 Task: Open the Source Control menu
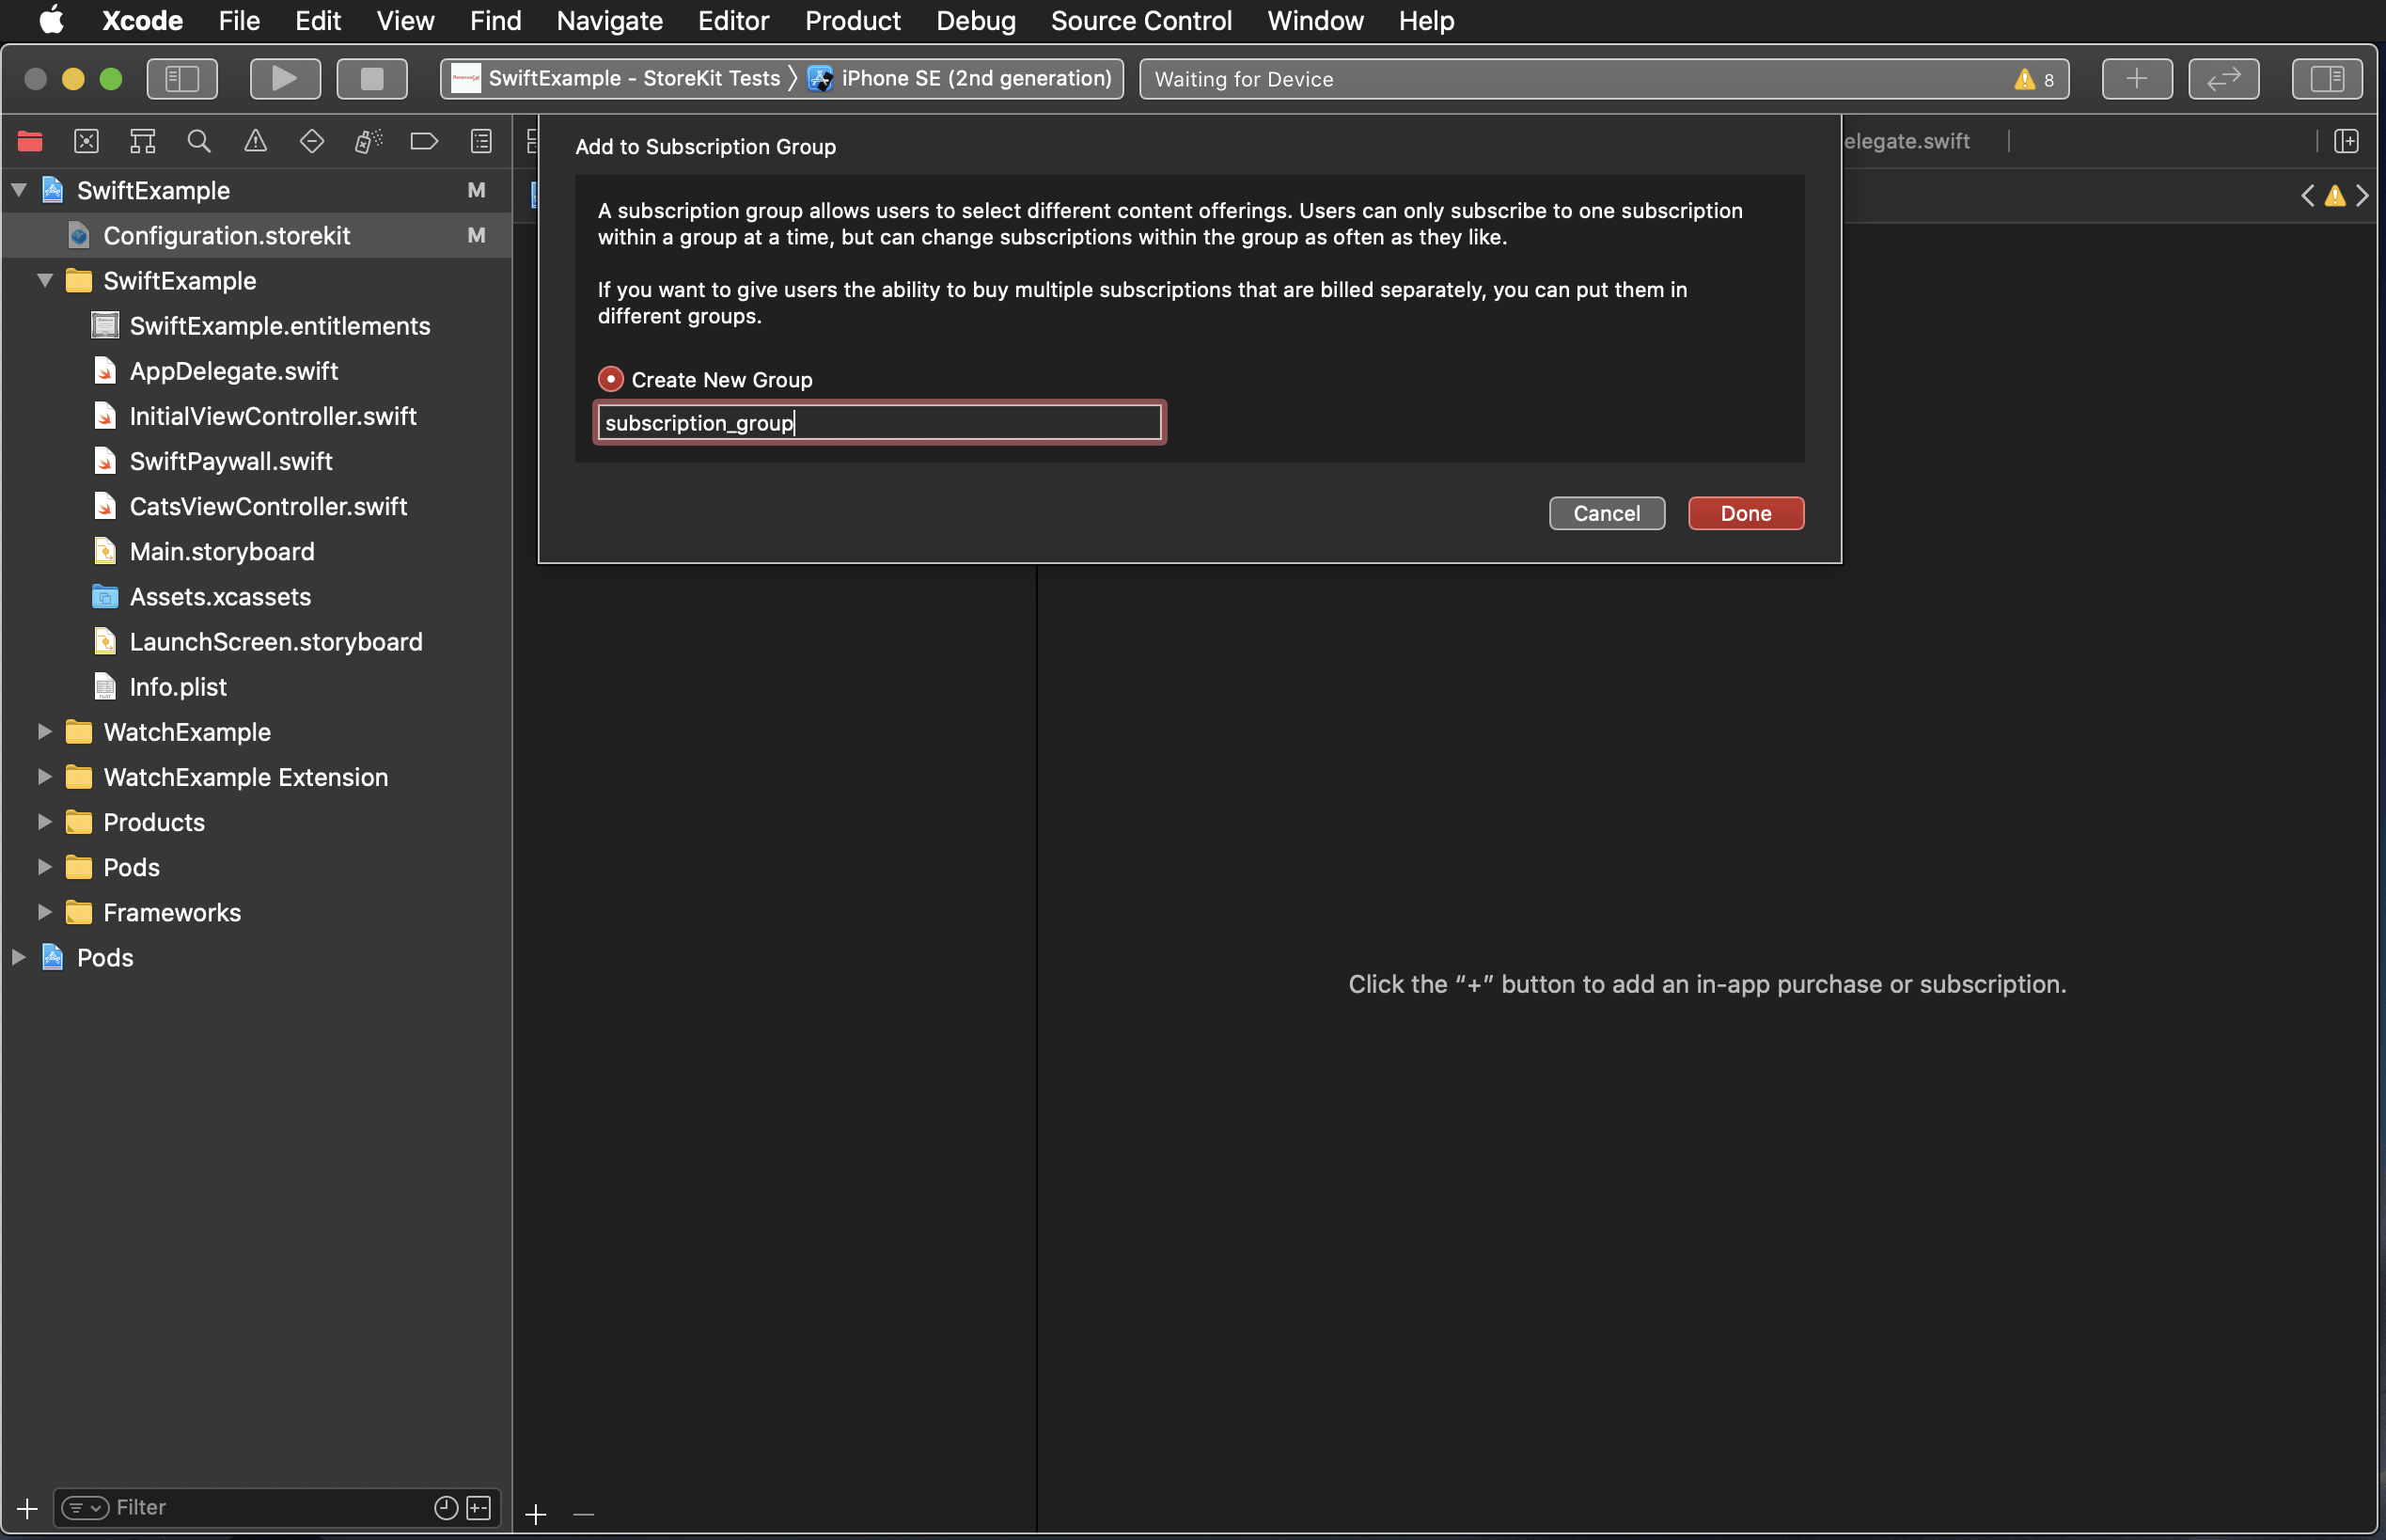coord(1140,21)
